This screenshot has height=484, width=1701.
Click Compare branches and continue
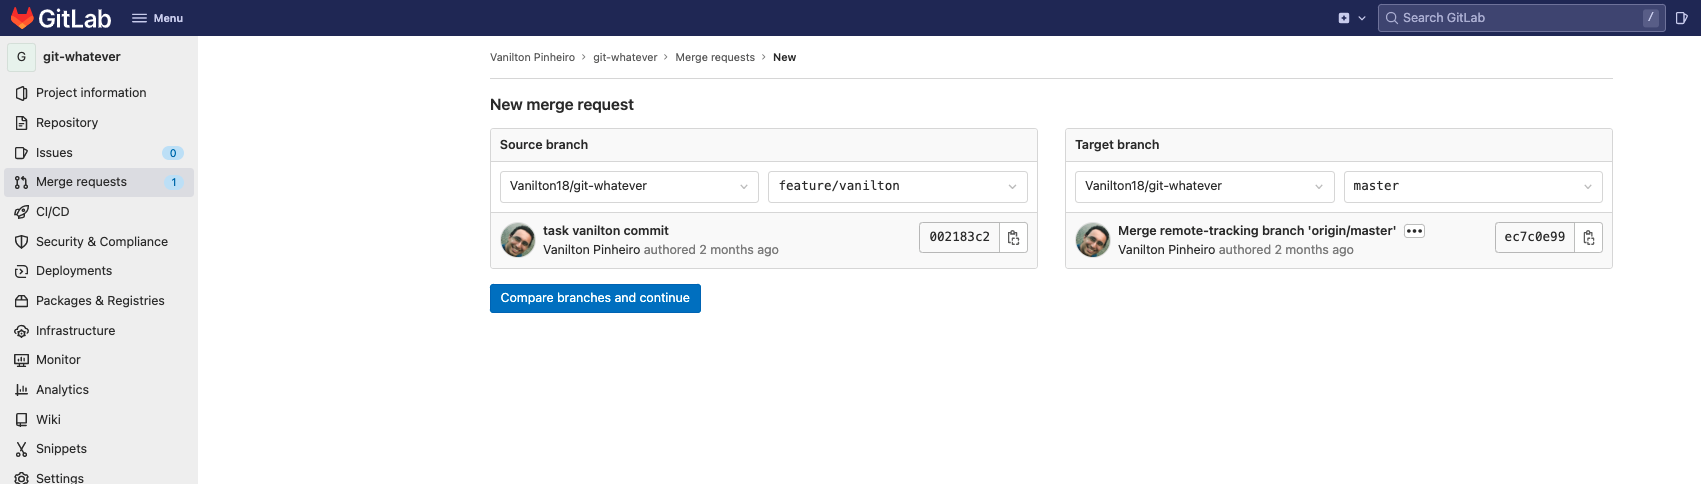pos(595,298)
